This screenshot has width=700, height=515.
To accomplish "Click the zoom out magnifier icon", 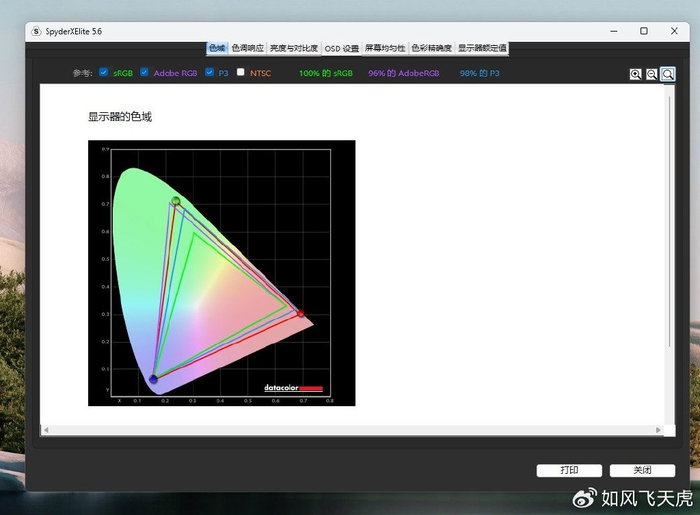I will coord(652,74).
